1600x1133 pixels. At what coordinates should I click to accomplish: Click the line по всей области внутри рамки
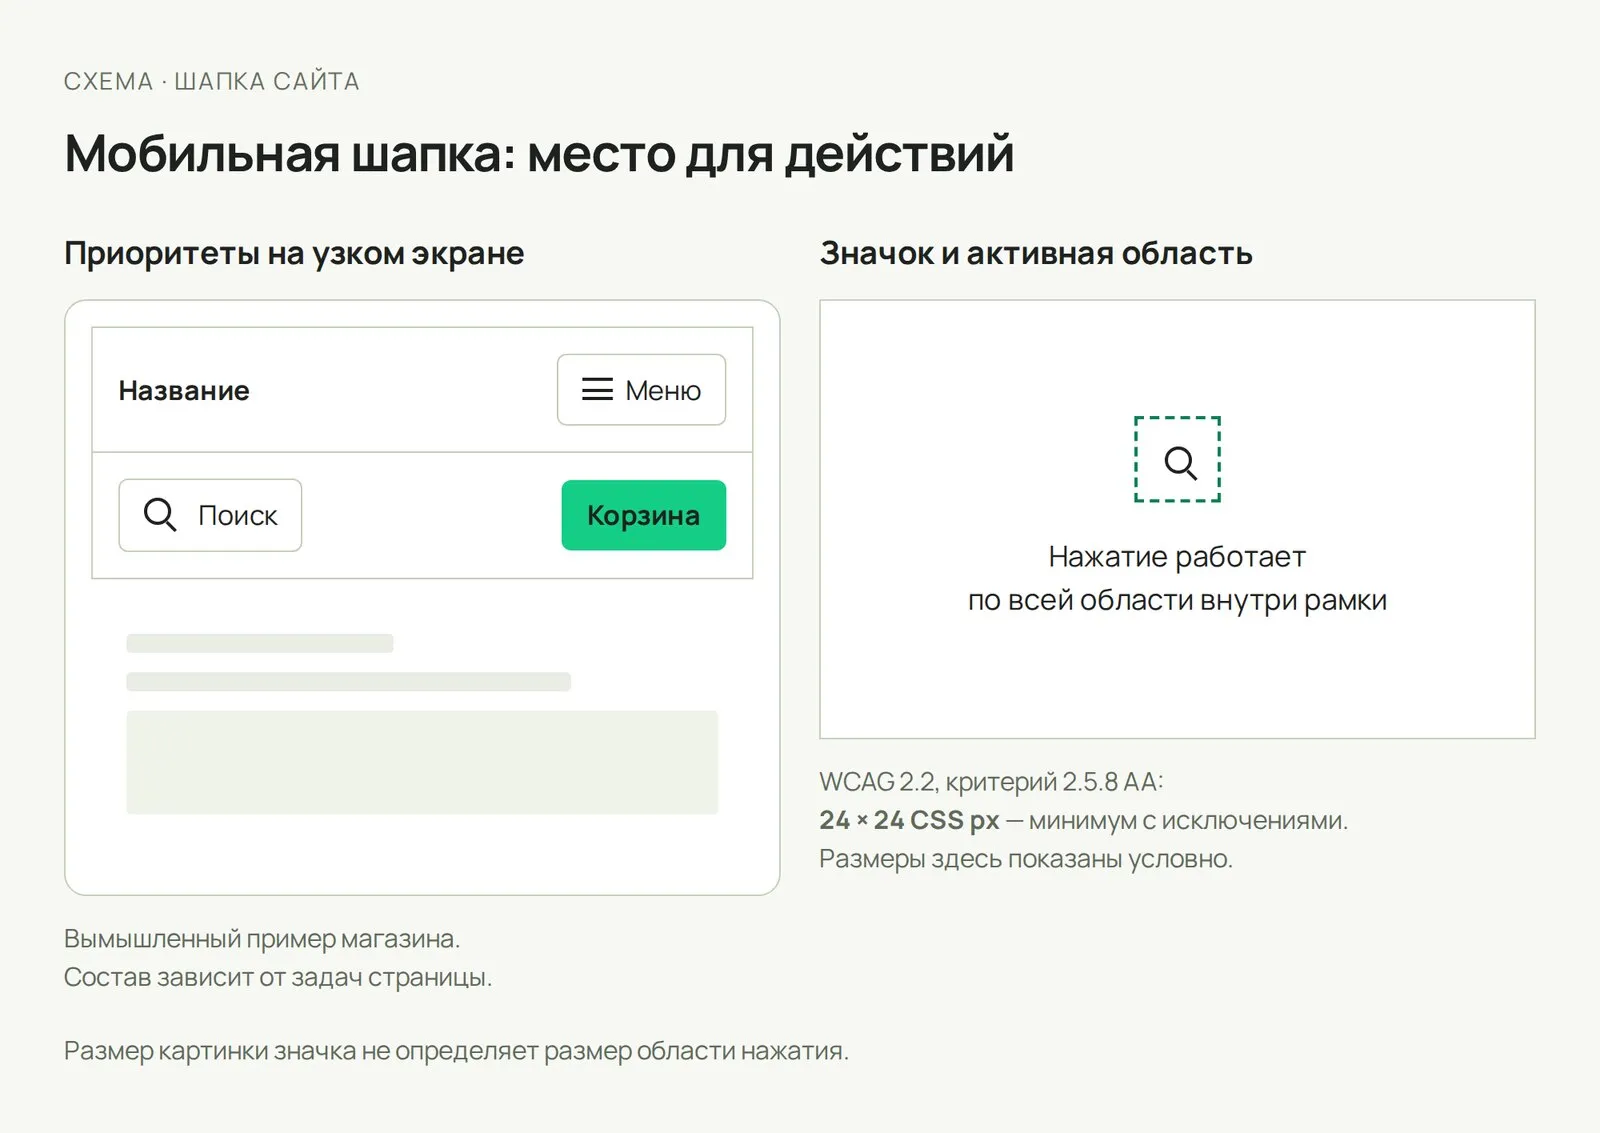[x=1177, y=601]
